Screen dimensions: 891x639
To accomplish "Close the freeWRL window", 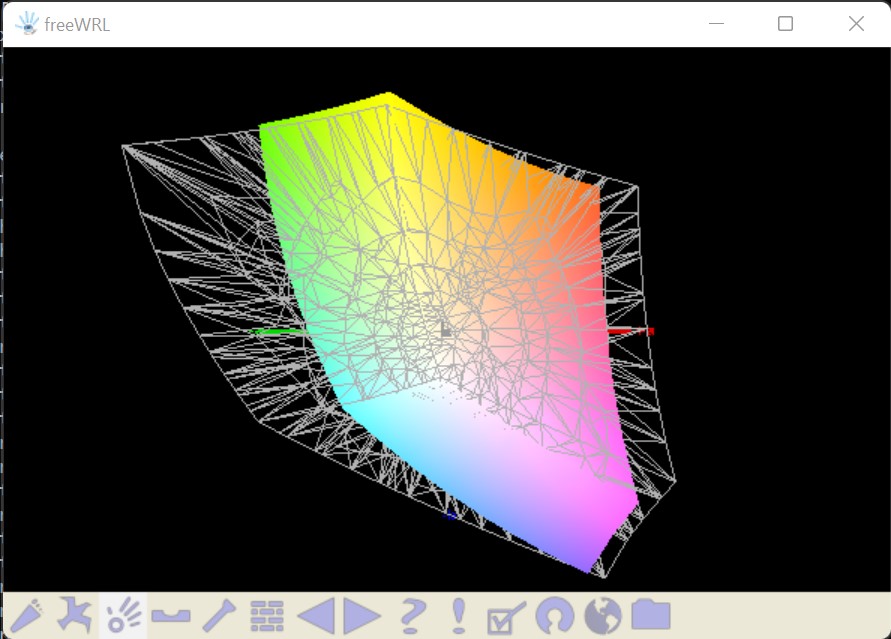I will pos(856,23).
